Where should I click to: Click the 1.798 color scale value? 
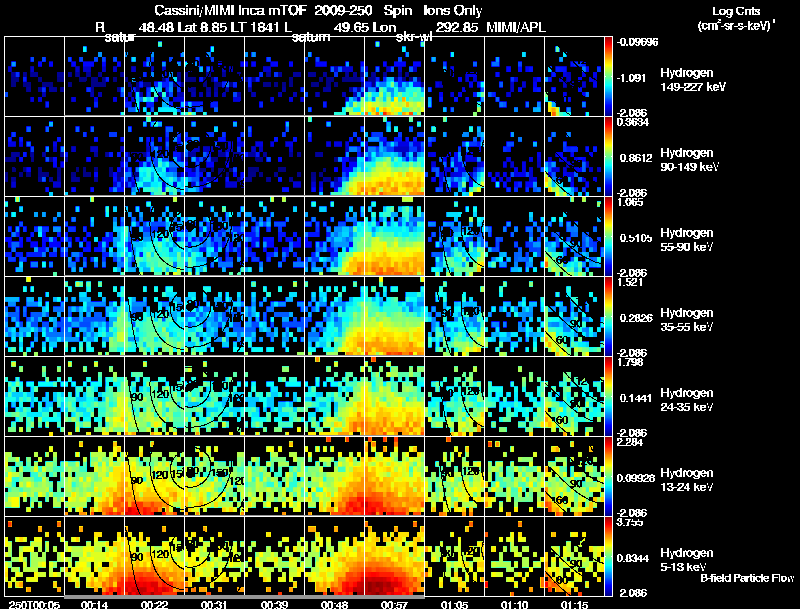[x=630, y=362]
